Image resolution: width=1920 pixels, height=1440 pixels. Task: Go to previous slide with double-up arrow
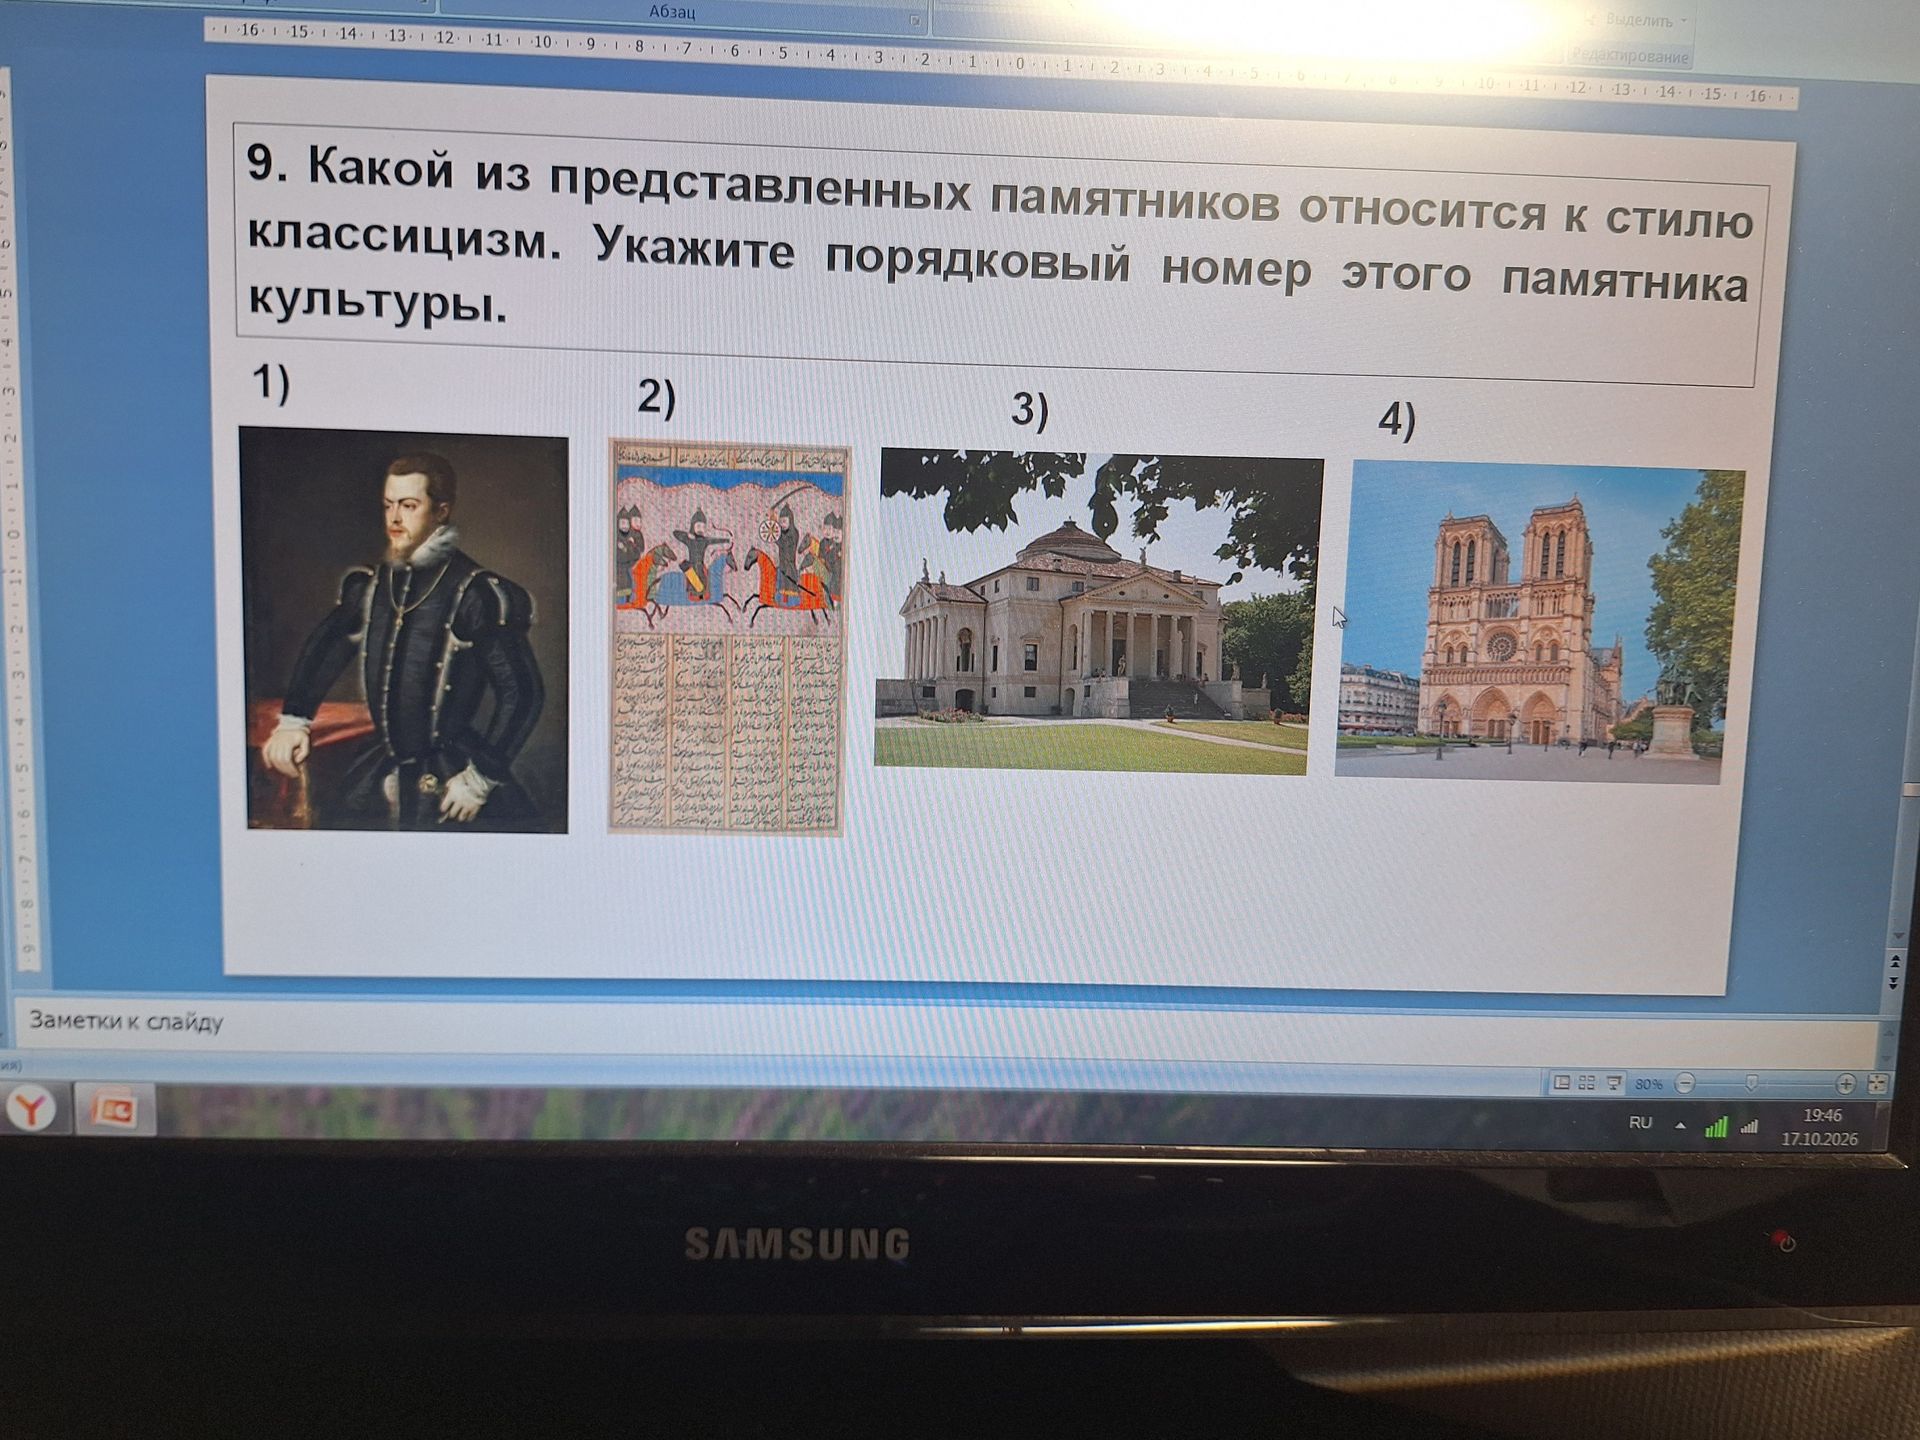coord(1893,962)
